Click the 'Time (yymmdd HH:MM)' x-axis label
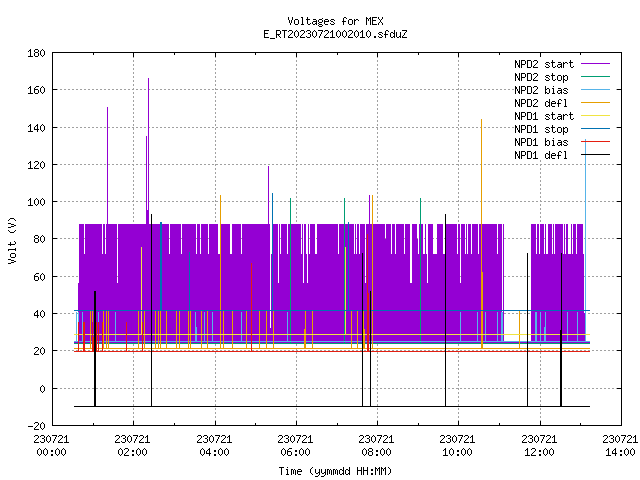Image resolution: width=640 pixels, height=480 pixels. point(335,471)
